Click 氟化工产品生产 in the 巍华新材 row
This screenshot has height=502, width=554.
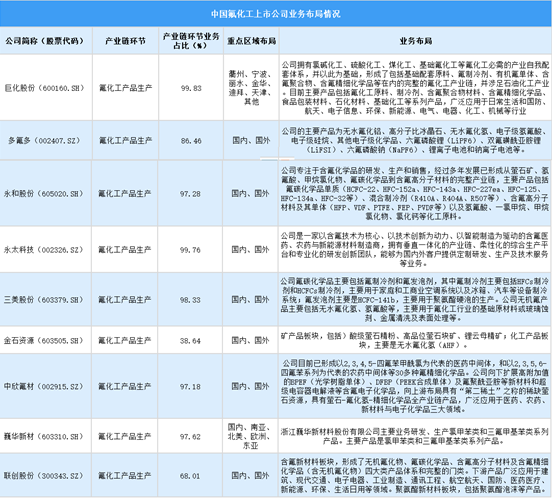(x=125, y=437)
